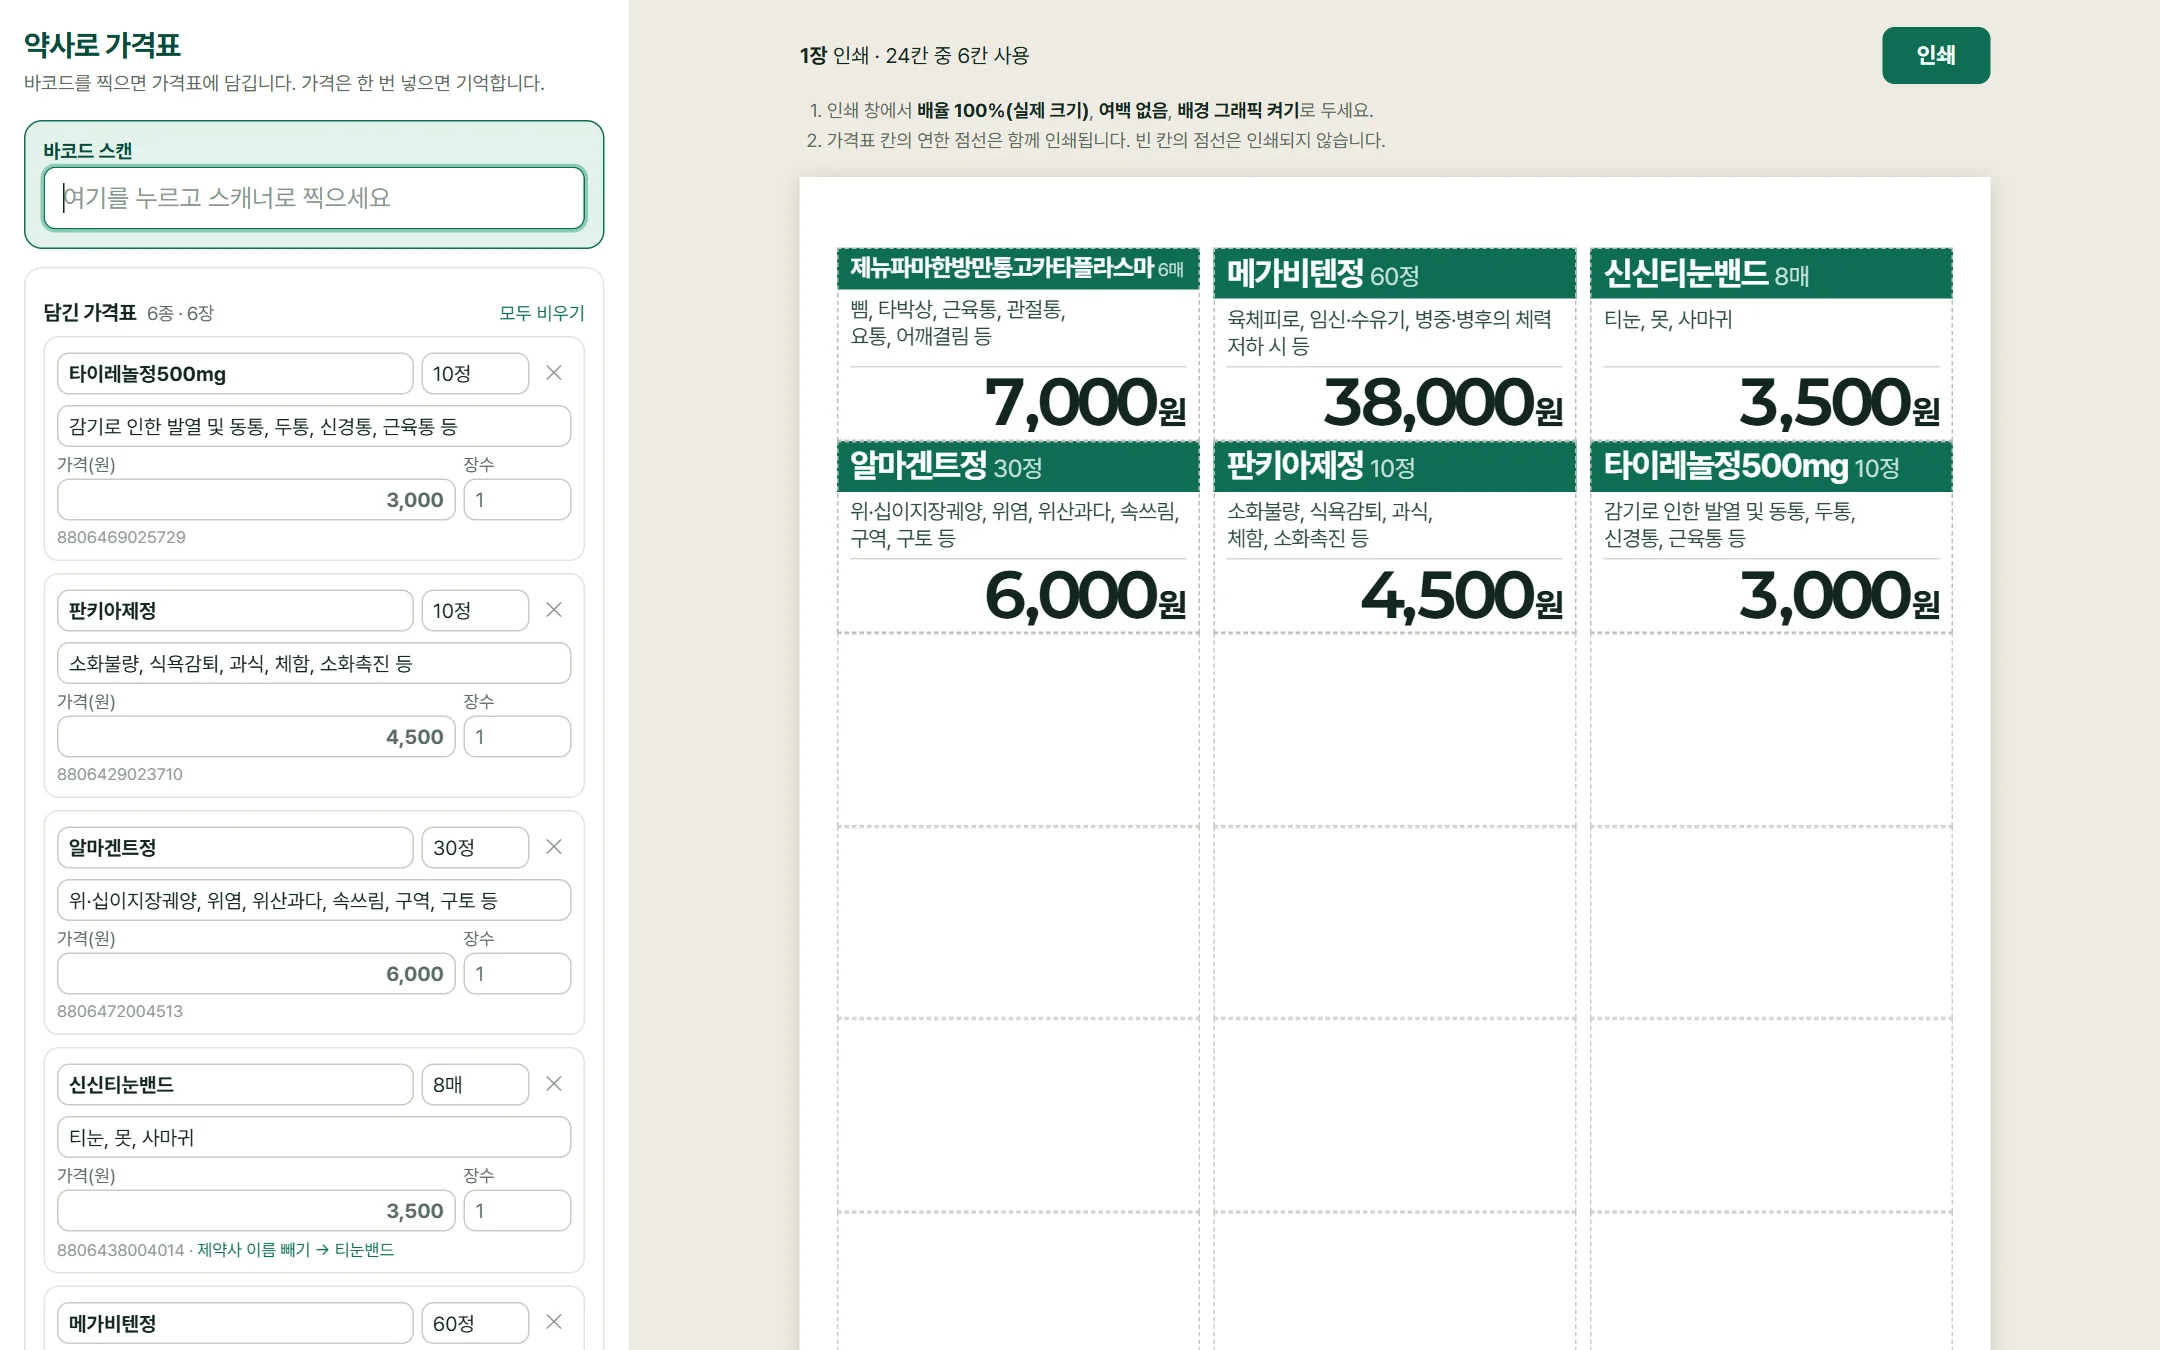The height and width of the screenshot is (1350, 2160).
Task: Click barcode number 8806469025729
Action: [x=121, y=537]
